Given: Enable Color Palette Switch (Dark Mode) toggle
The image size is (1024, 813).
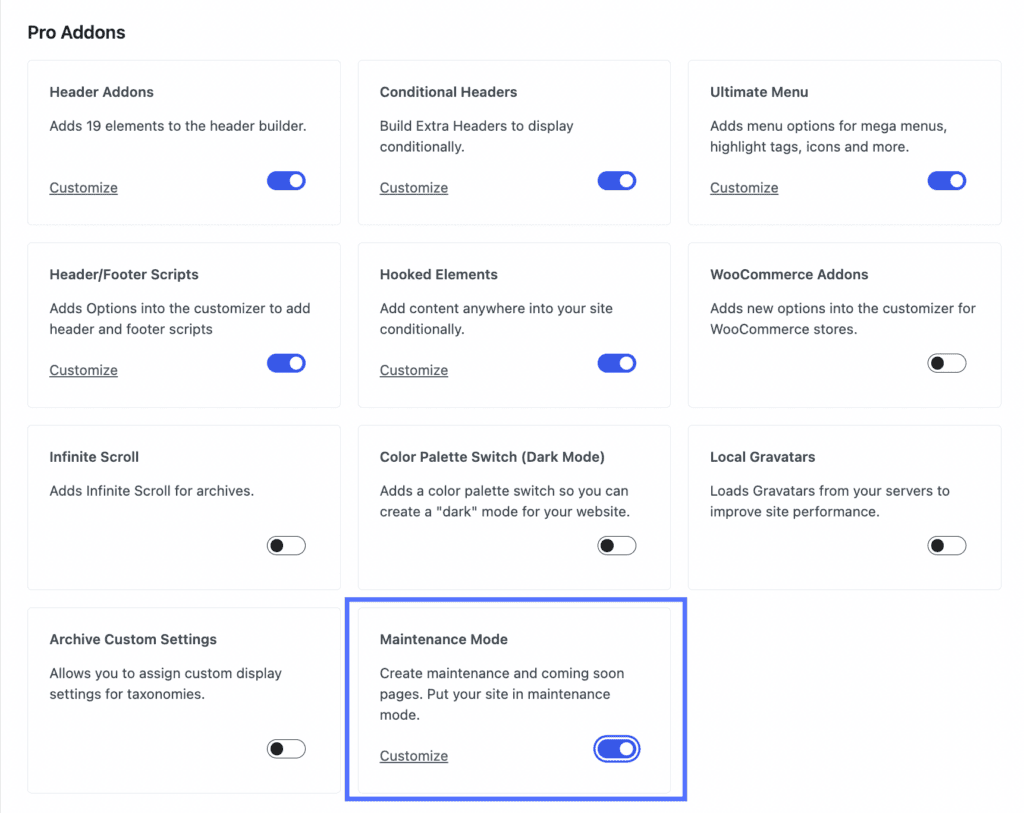Looking at the screenshot, I should coord(616,546).
